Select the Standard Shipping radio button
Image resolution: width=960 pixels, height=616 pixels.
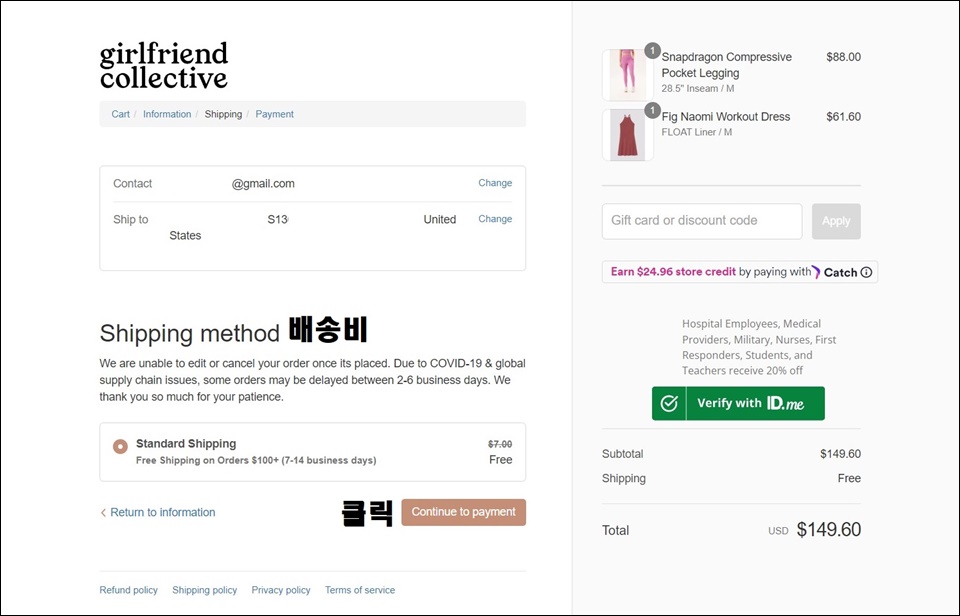pos(120,446)
